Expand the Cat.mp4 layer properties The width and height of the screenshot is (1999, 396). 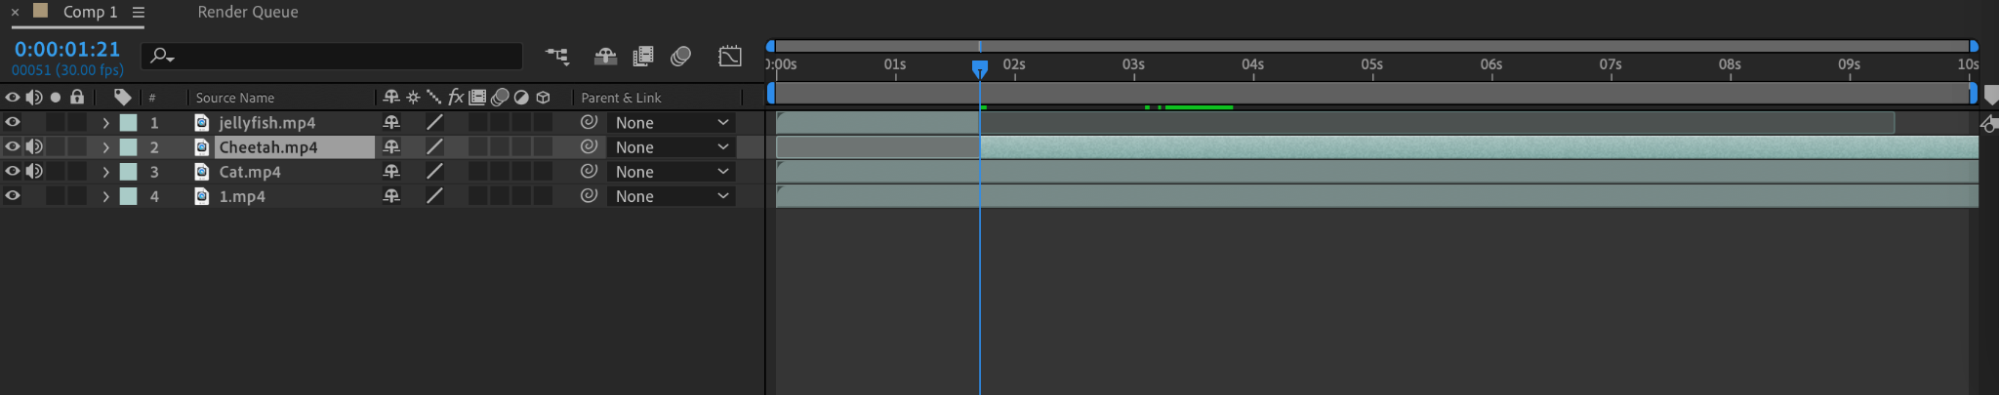pos(105,172)
